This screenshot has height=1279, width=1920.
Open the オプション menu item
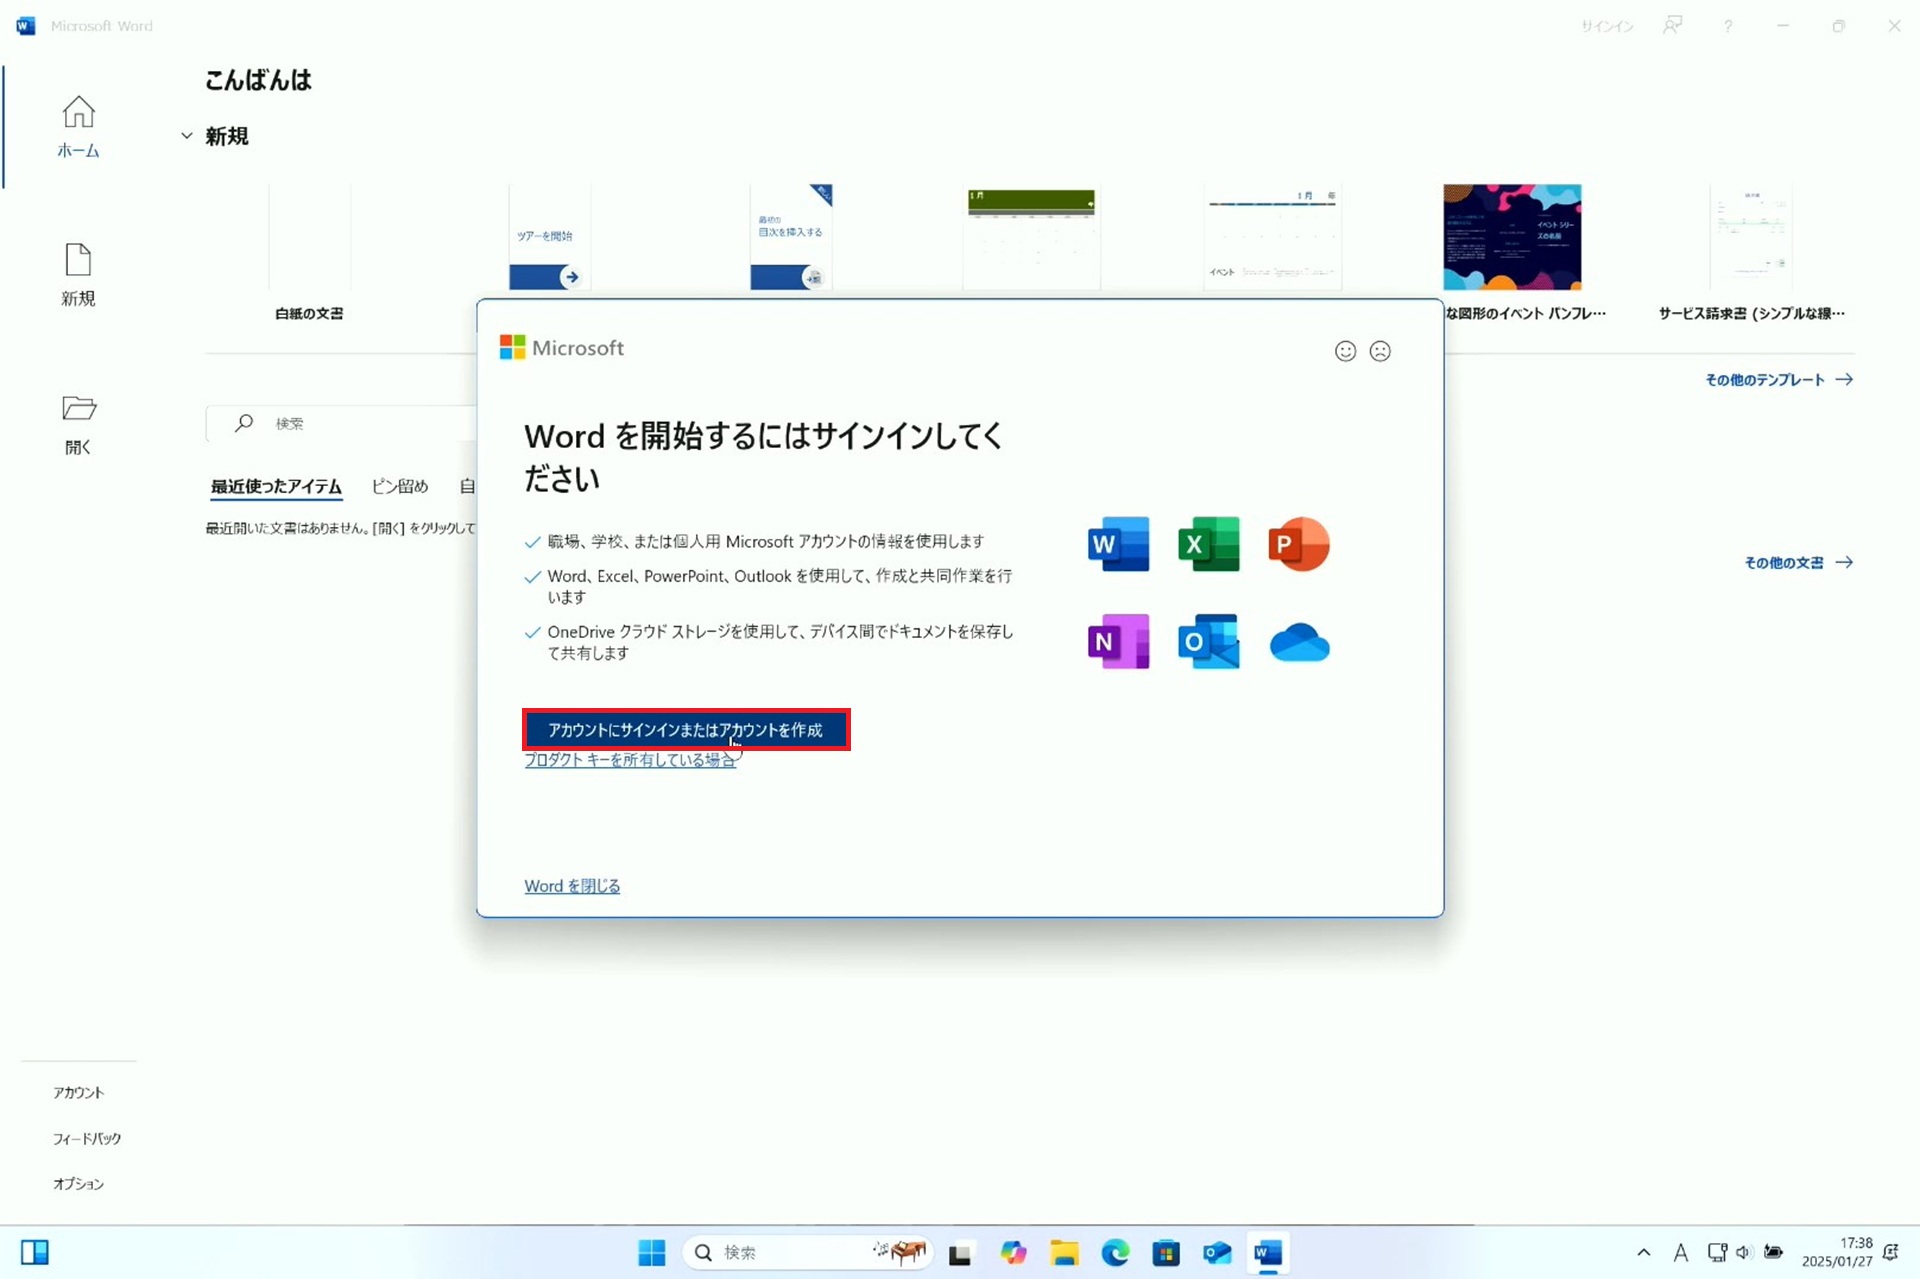(79, 1184)
